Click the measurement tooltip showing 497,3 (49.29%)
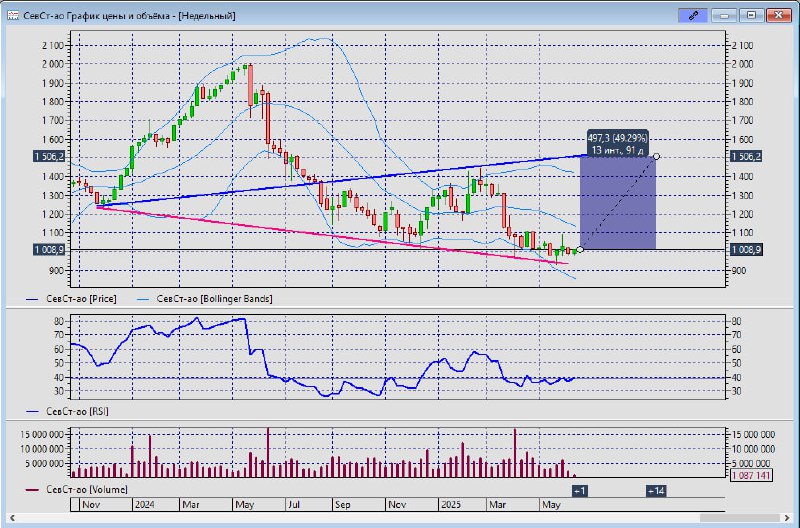 pos(617,143)
